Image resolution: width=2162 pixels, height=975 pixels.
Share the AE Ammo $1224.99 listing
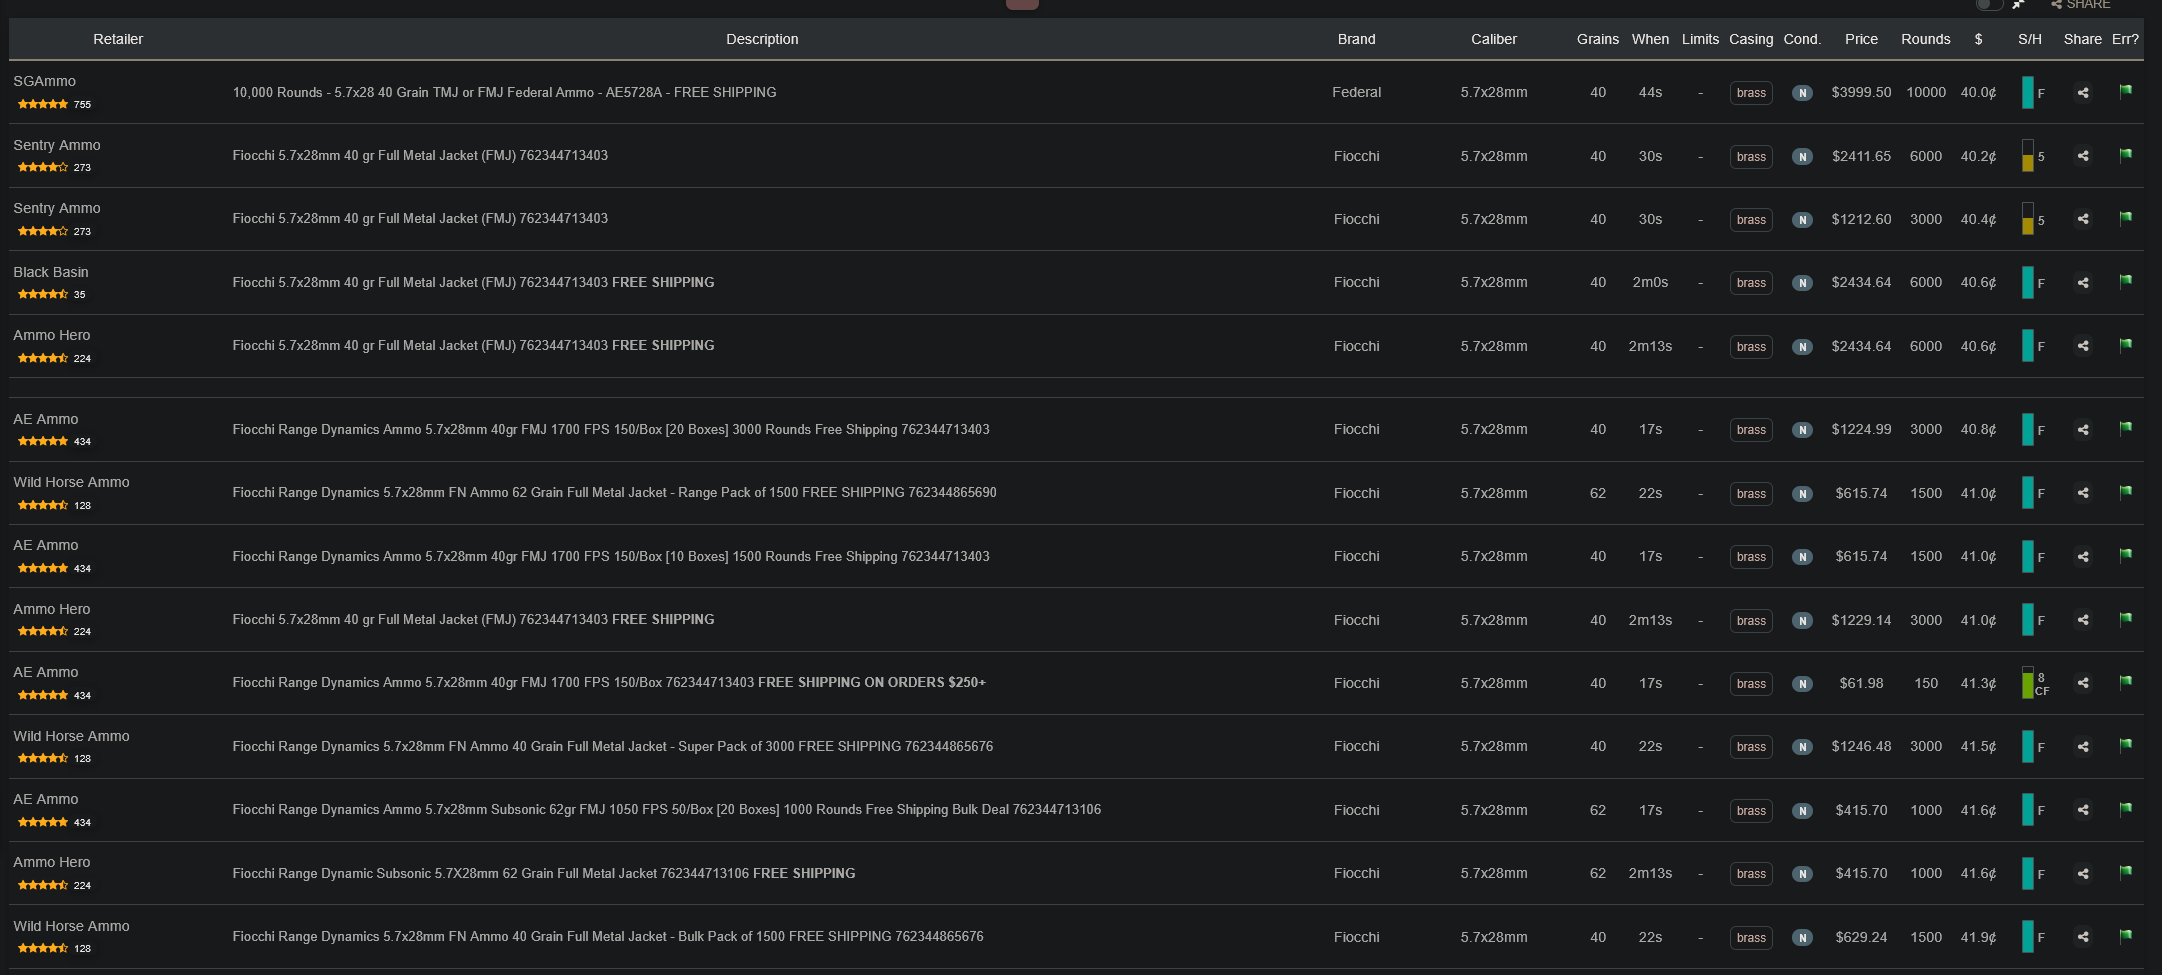(2083, 430)
